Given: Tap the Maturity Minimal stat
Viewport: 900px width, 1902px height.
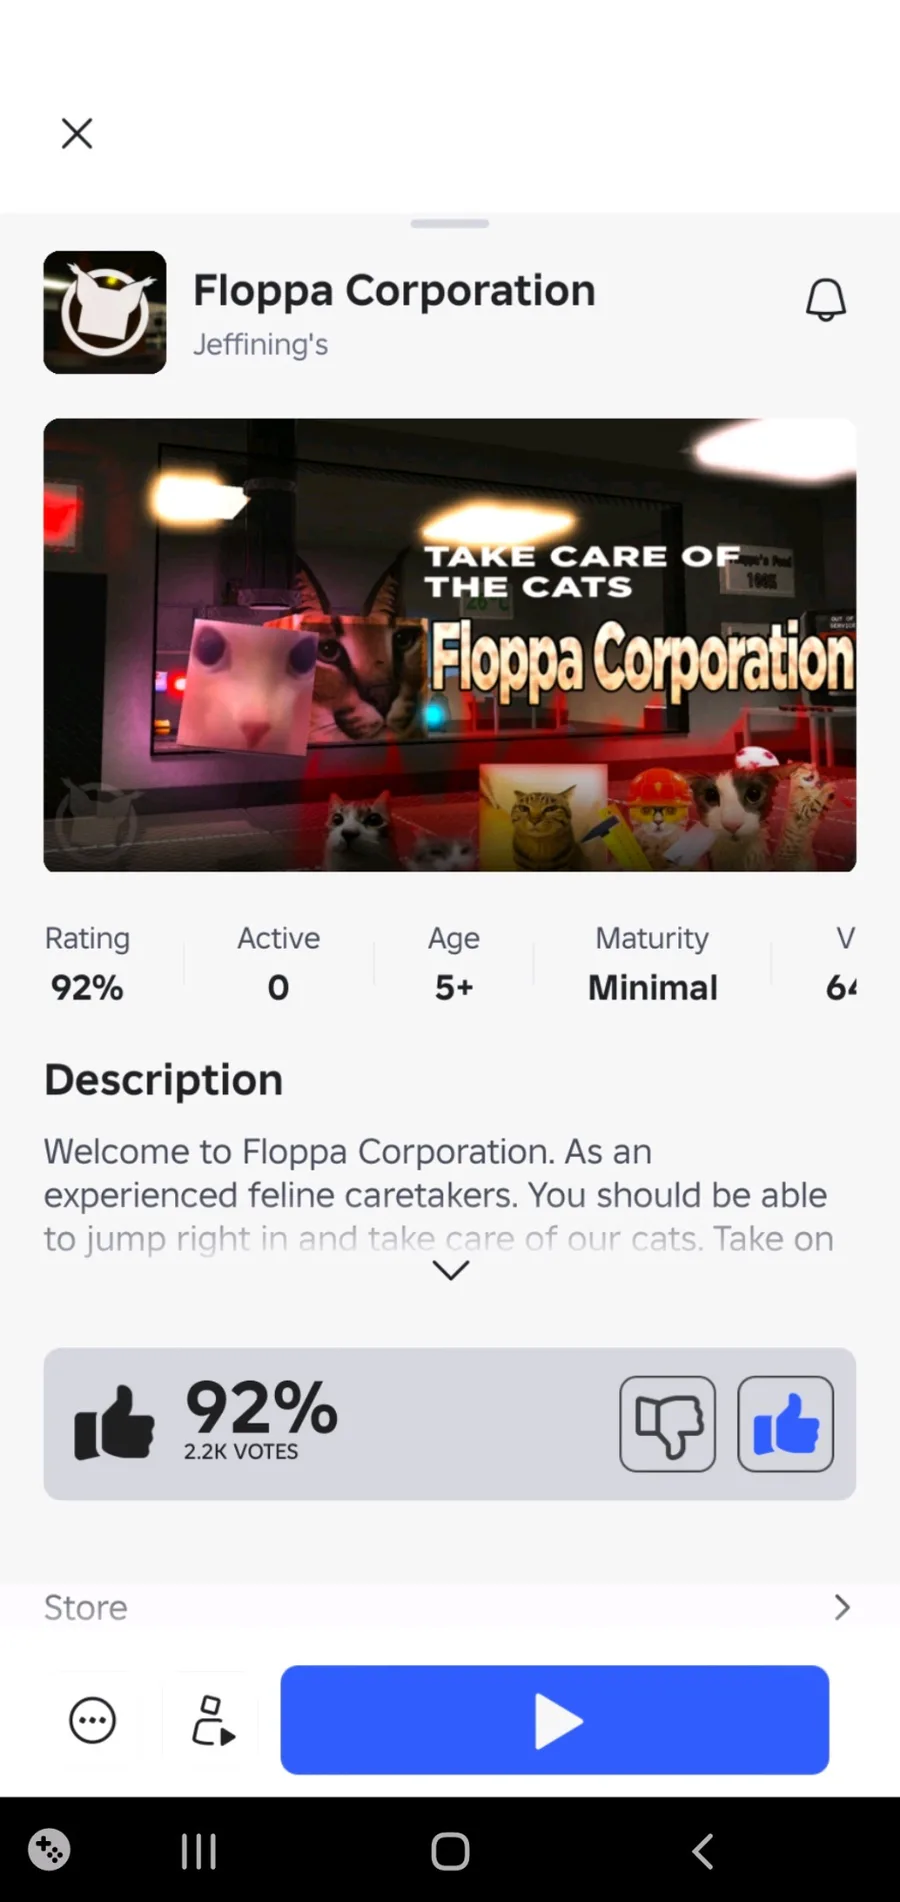Looking at the screenshot, I should (x=652, y=964).
